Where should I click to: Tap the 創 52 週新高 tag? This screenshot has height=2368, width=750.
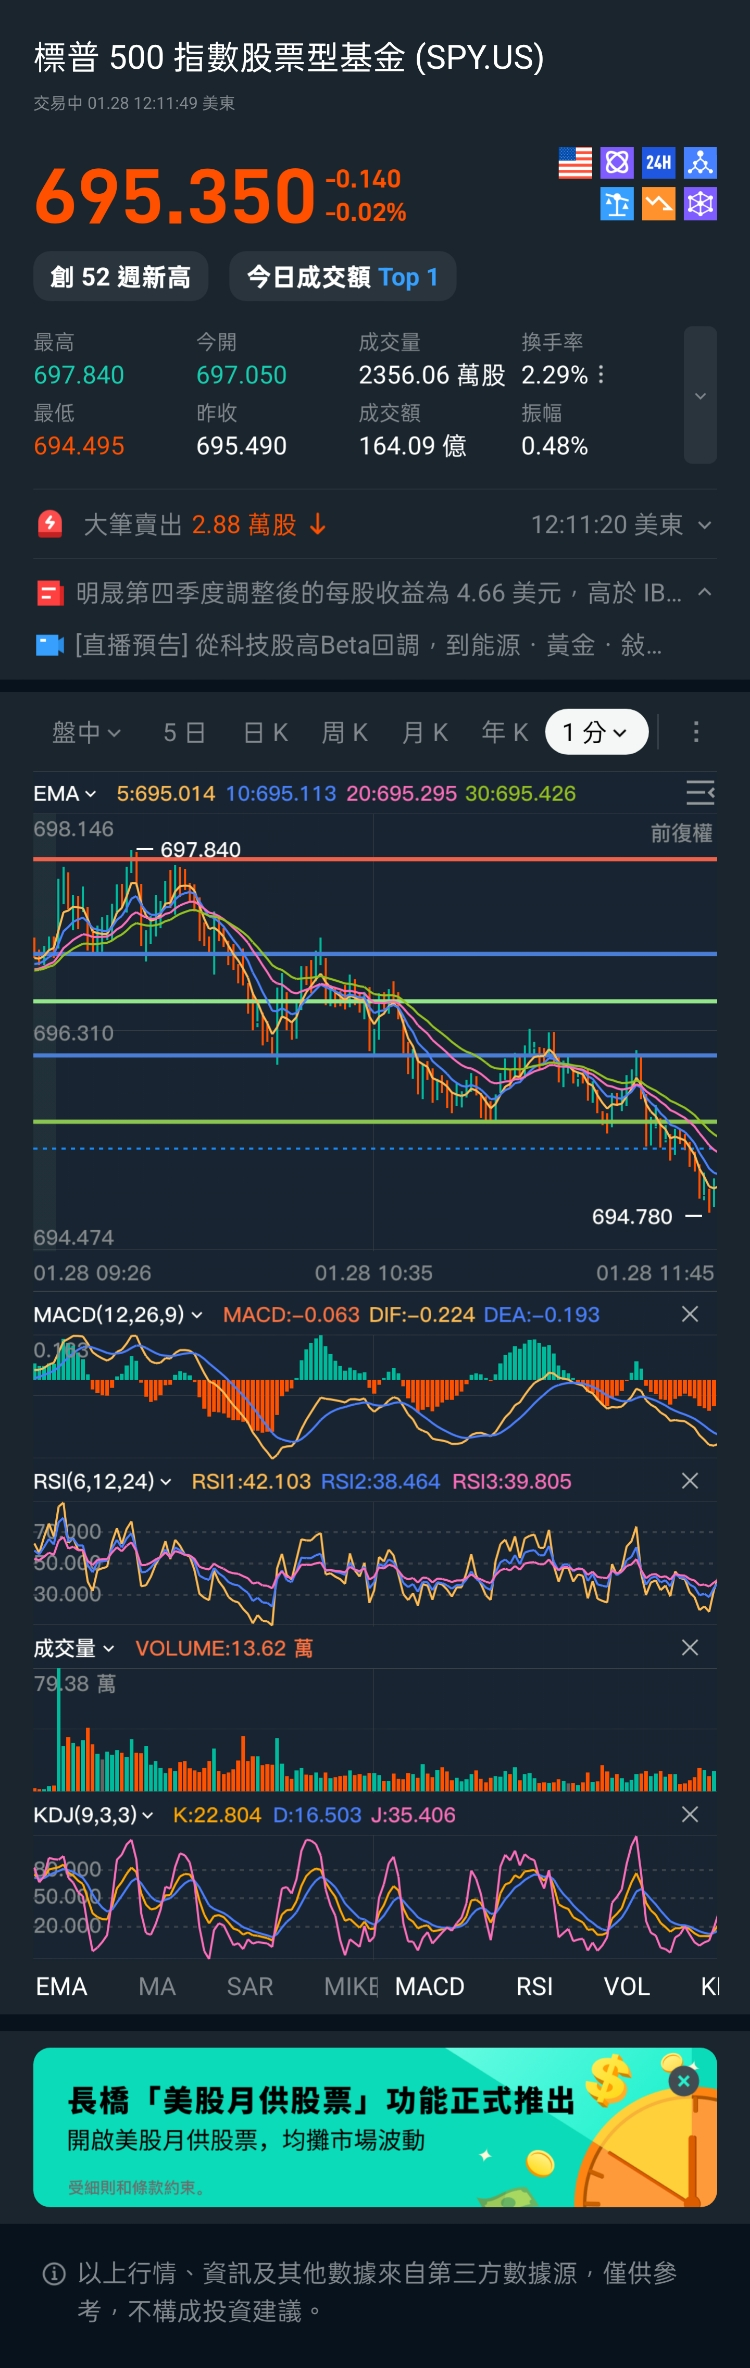[121, 277]
